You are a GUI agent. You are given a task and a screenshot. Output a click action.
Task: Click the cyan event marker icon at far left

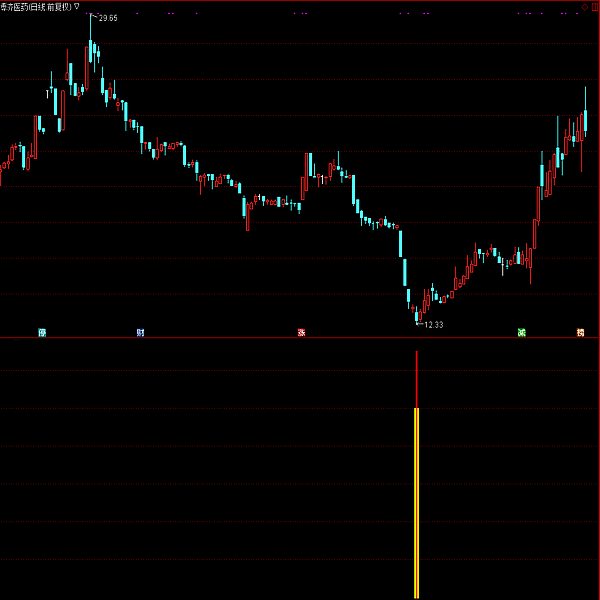click(x=42, y=332)
